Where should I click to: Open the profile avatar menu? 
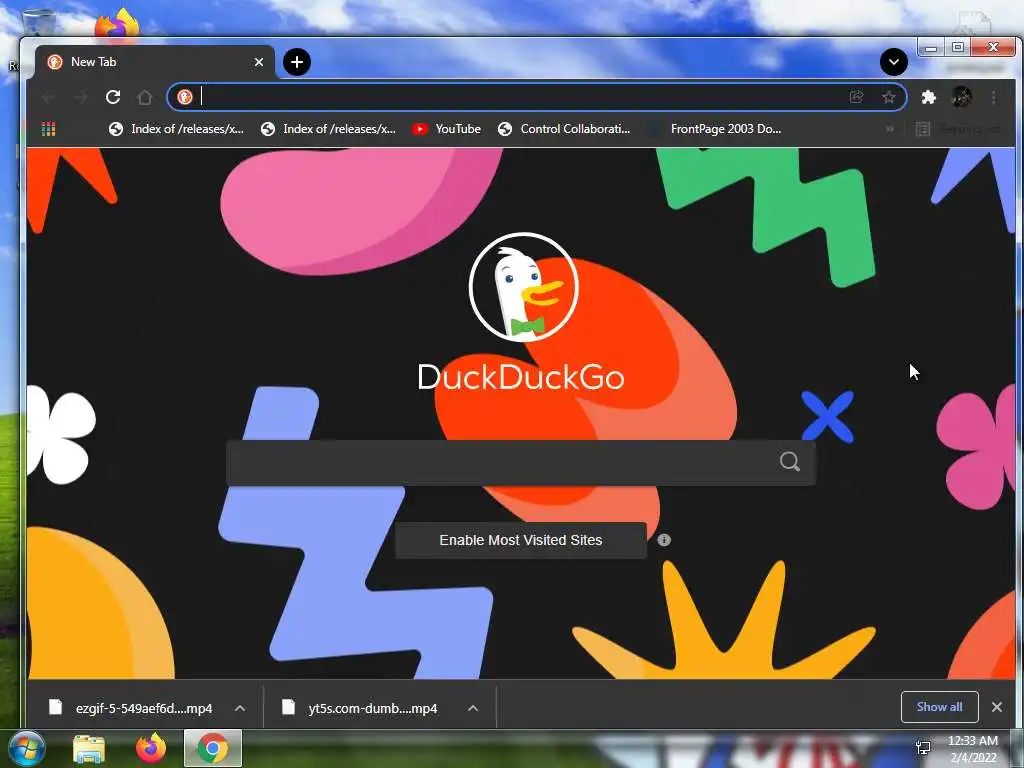(x=961, y=97)
